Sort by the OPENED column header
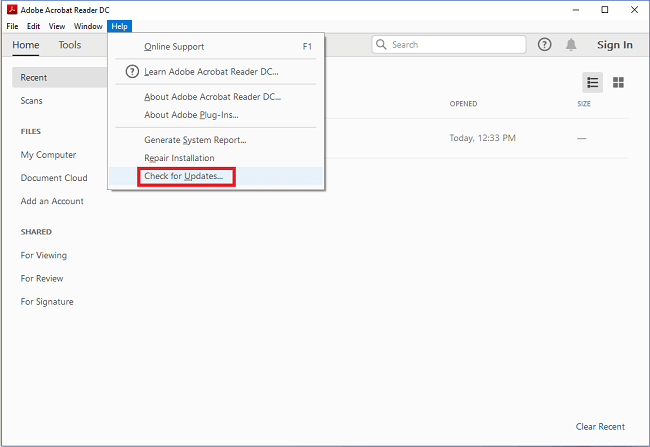Screen dimensions: 650x447 [463, 104]
